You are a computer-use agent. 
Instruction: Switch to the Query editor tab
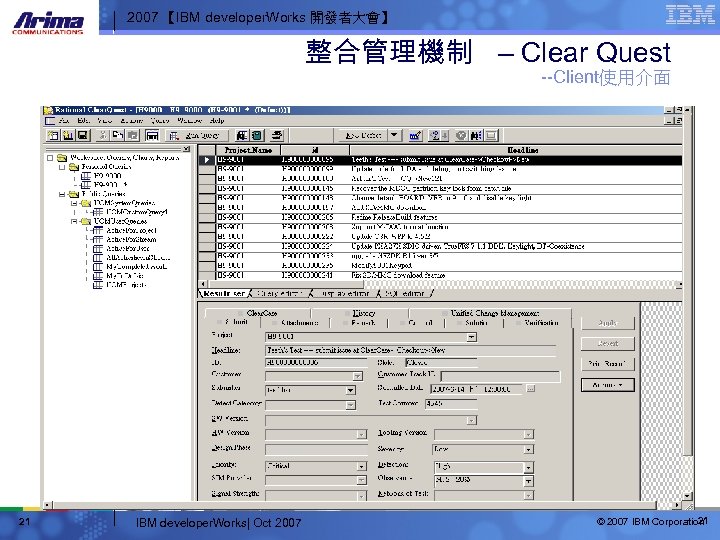click(278, 293)
